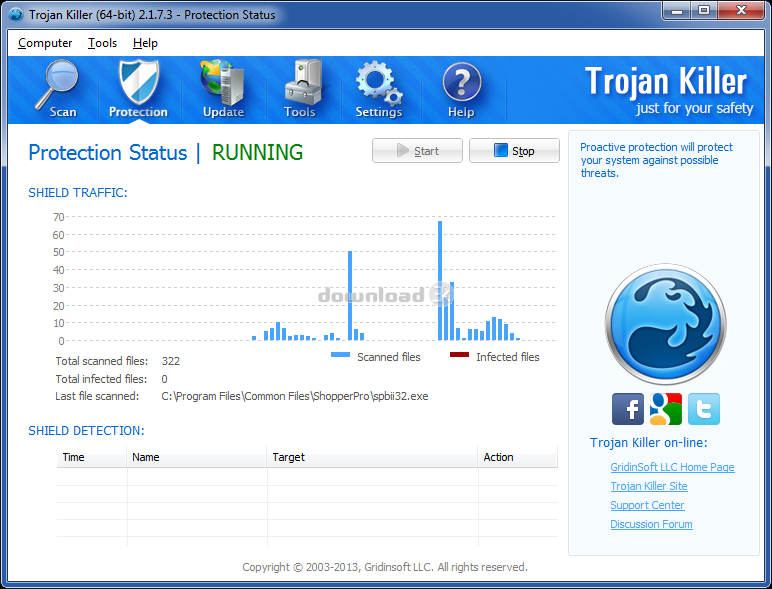Open the Support Center link
Image resolution: width=772 pixels, height=589 pixels.
click(x=647, y=505)
